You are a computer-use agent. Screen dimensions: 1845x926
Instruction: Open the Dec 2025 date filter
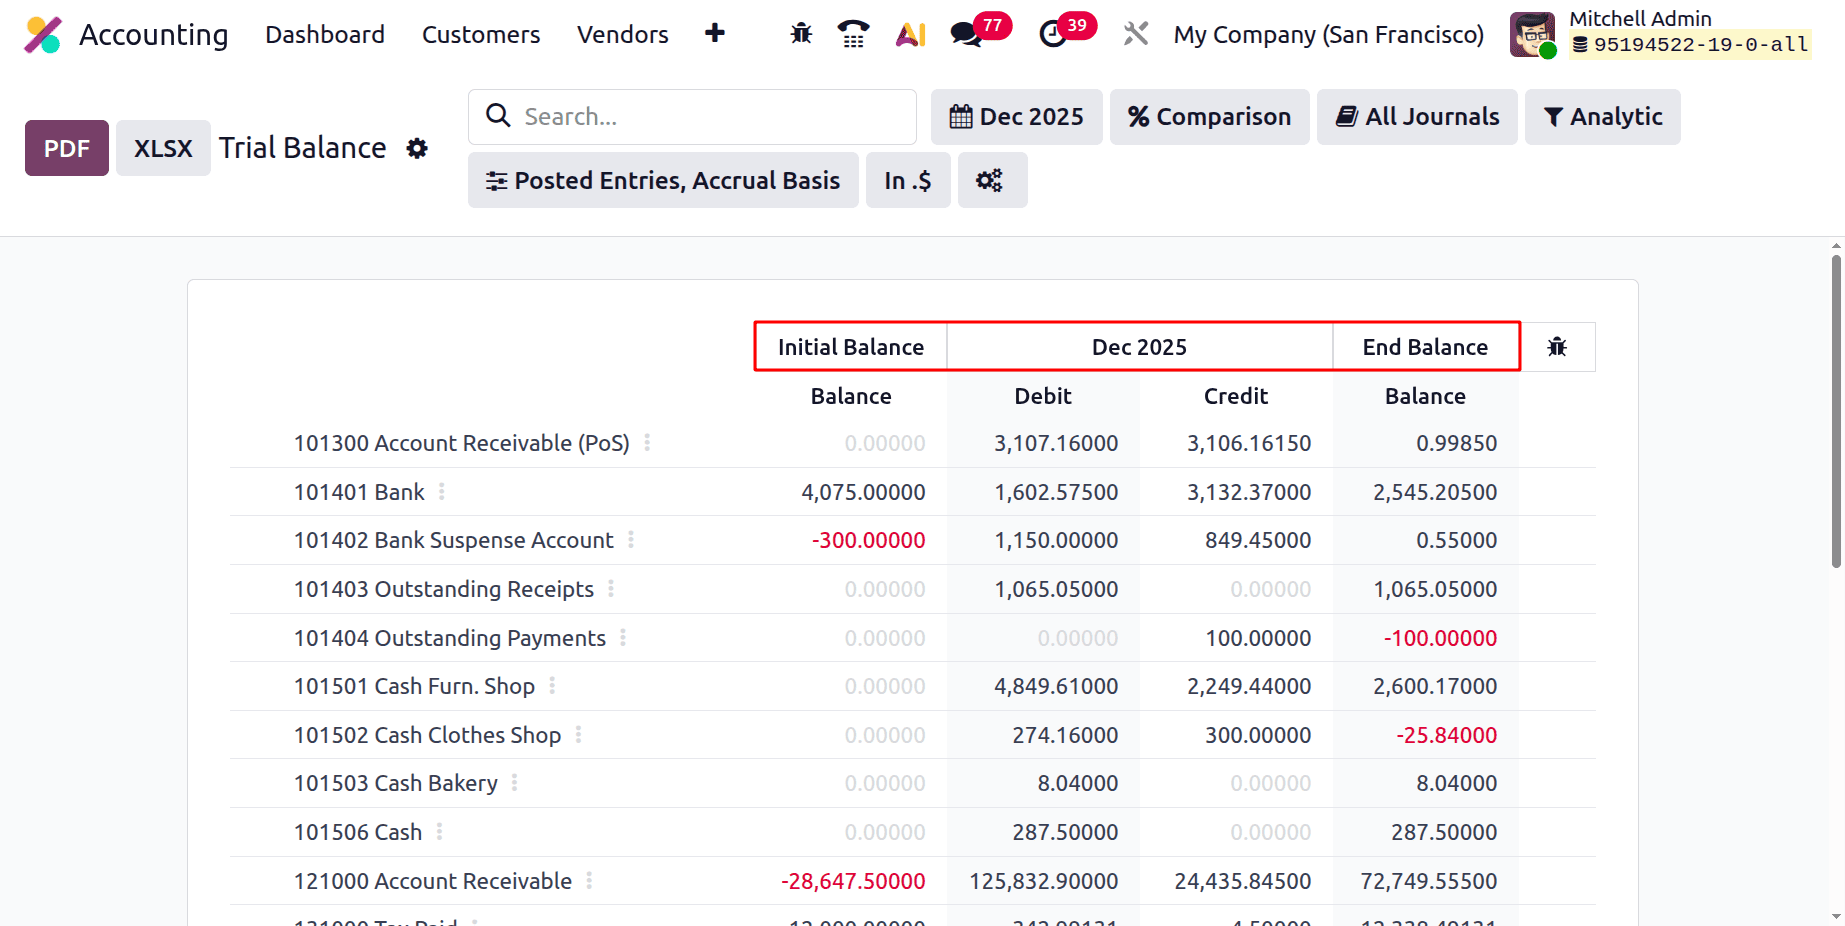coord(1016,117)
